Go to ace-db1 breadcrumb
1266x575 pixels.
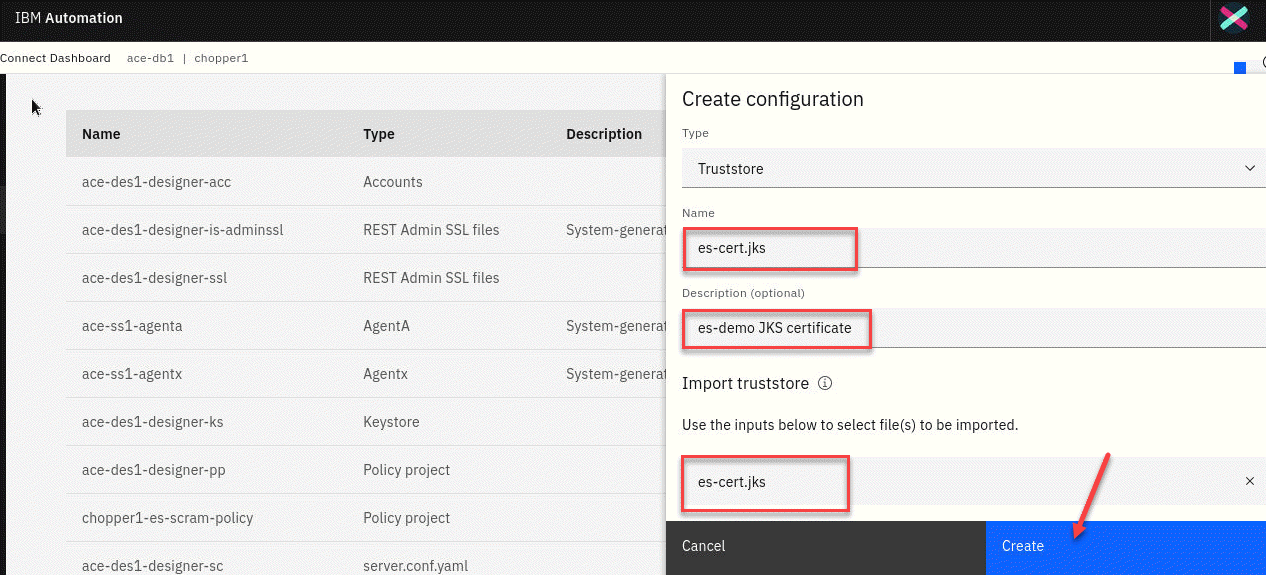[148, 58]
